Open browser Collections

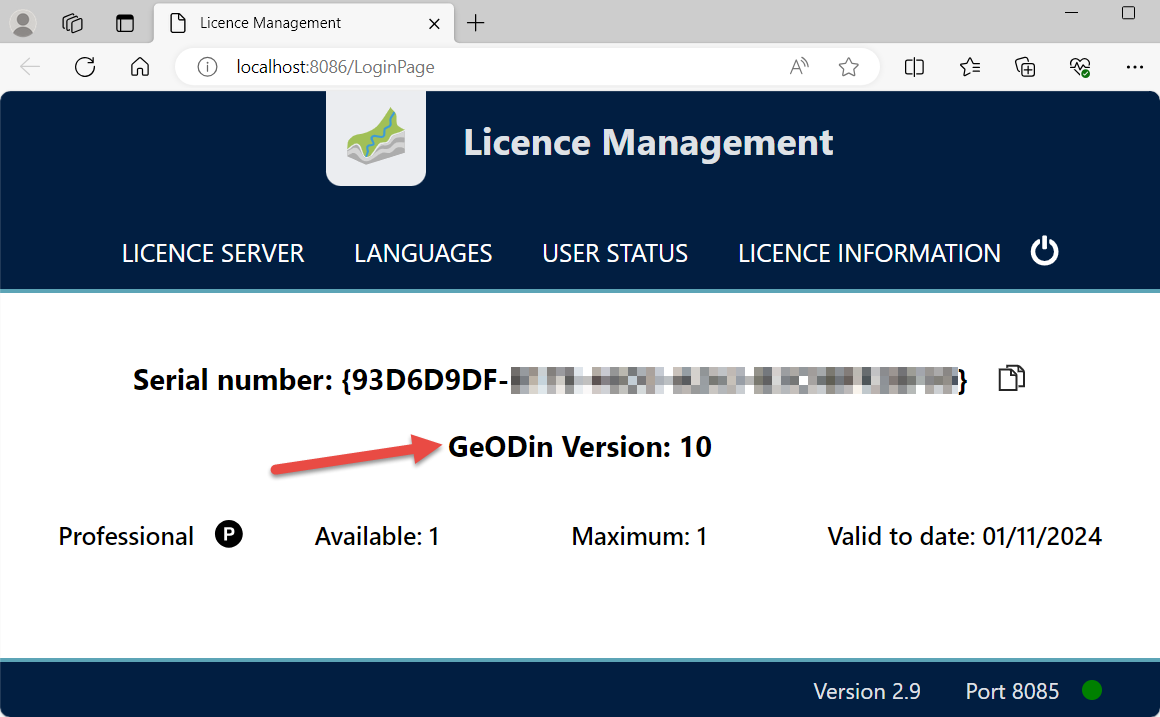click(1025, 67)
